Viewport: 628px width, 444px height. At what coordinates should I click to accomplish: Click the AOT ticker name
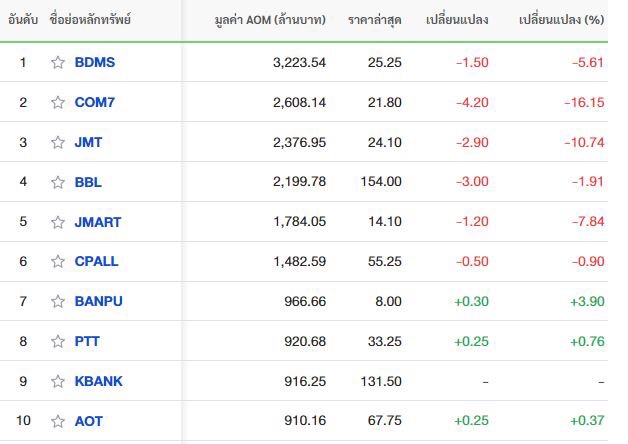tap(88, 421)
